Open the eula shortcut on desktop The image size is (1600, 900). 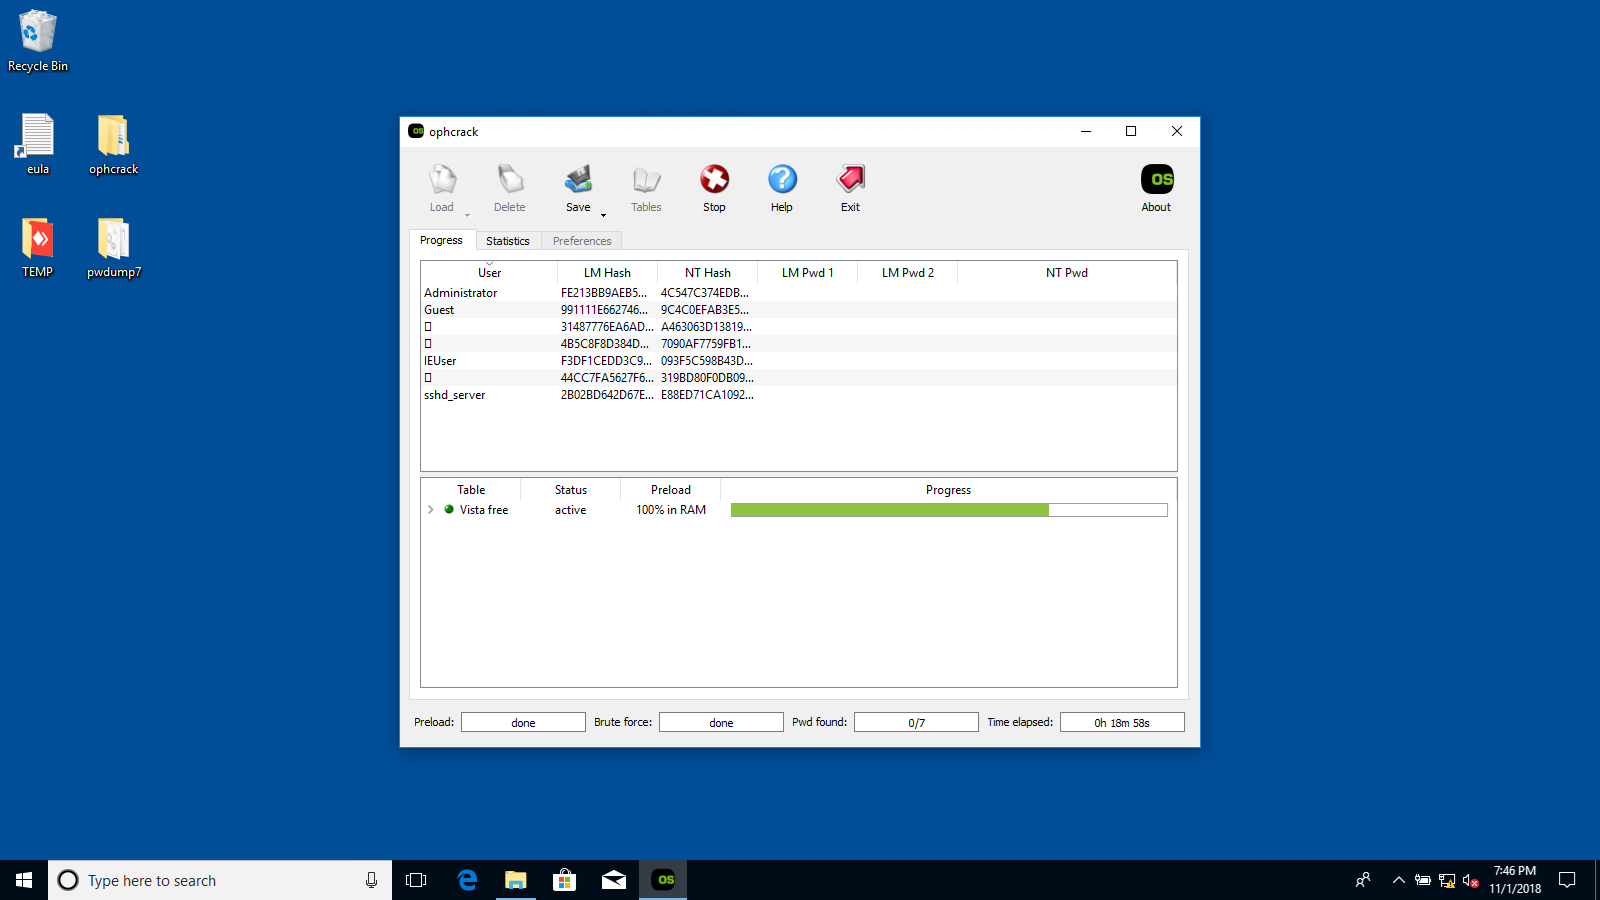pos(38,144)
